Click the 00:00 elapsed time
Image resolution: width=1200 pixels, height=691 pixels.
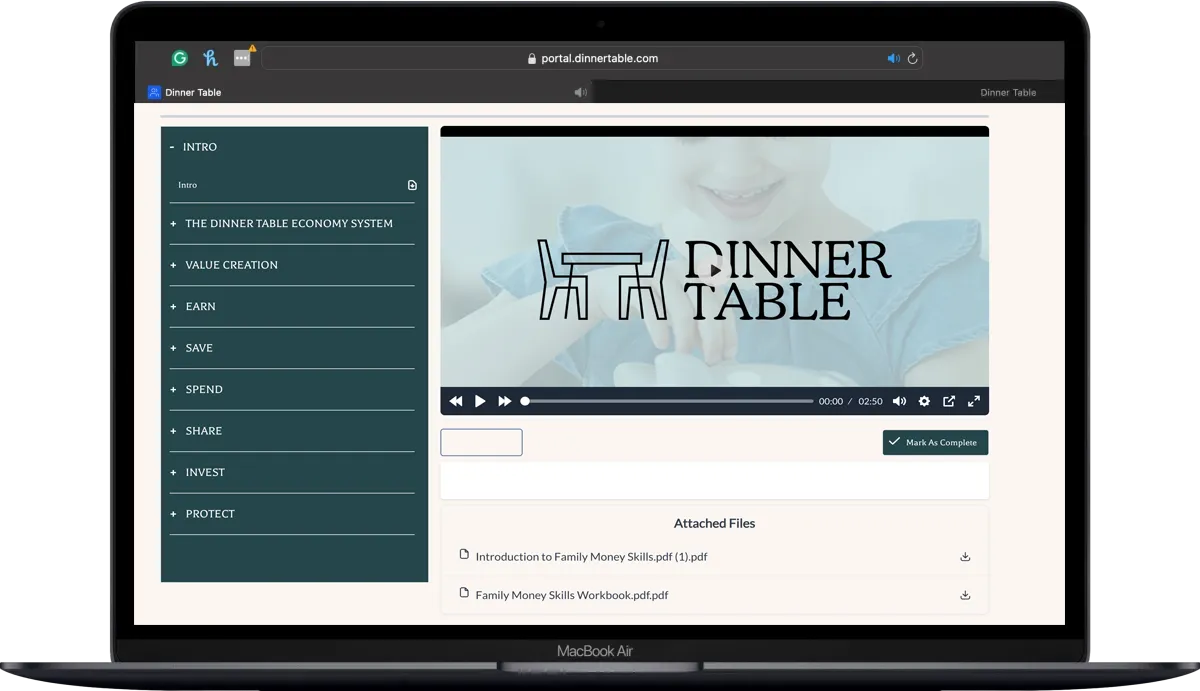pos(831,402)
